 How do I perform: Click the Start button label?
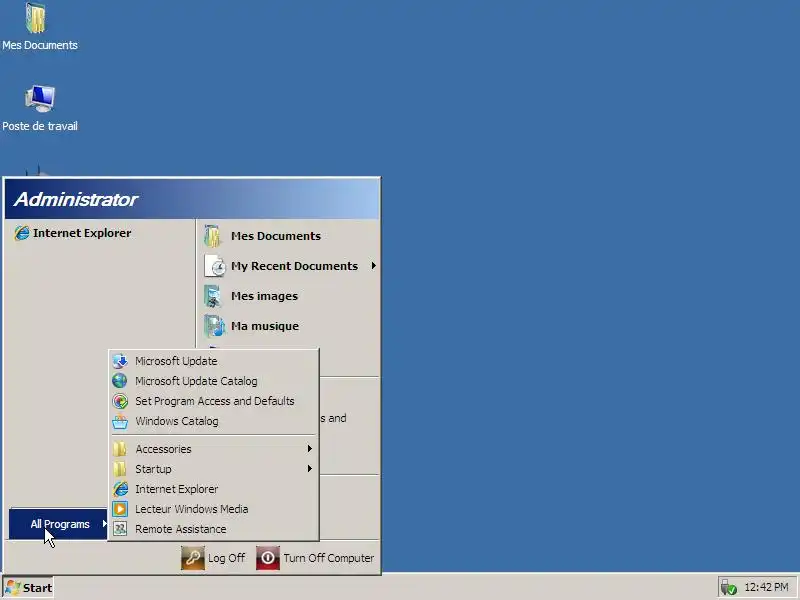pyautogui.click(x=38, y=588)
